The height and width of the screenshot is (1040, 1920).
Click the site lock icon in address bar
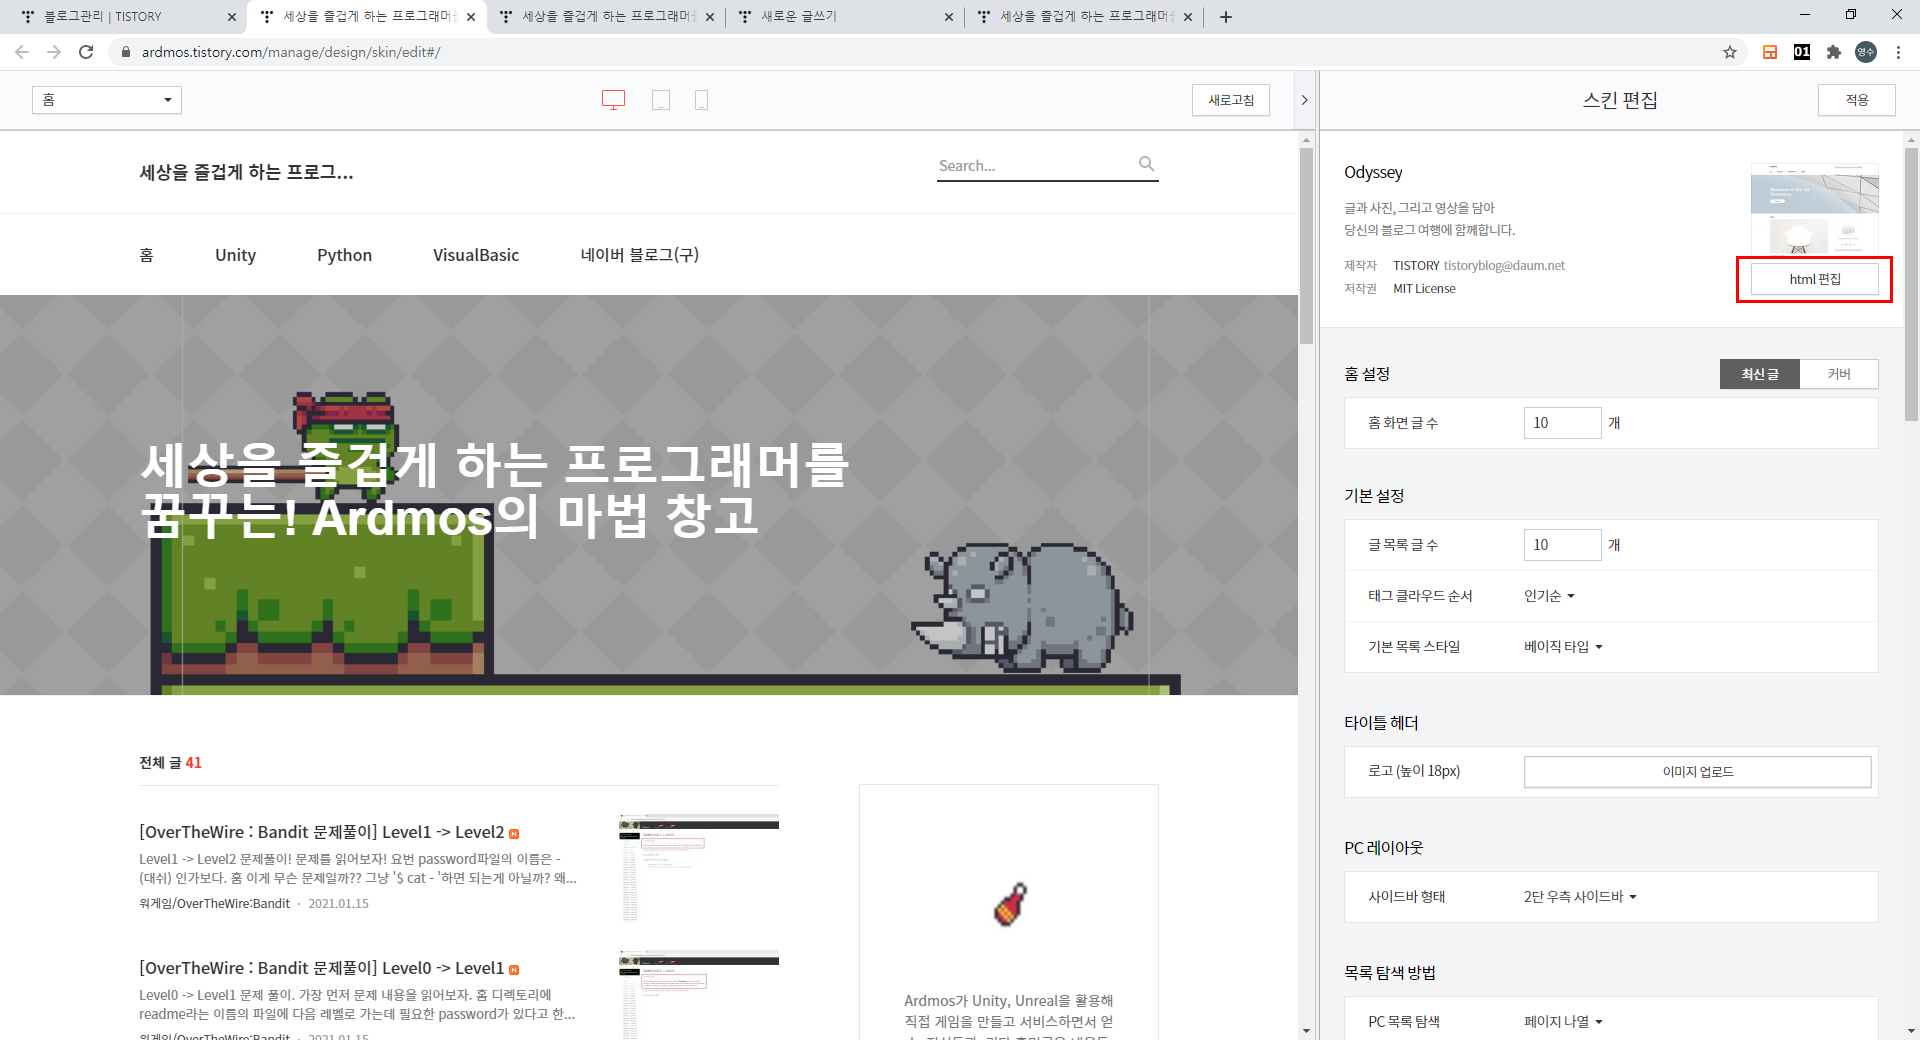125,52
